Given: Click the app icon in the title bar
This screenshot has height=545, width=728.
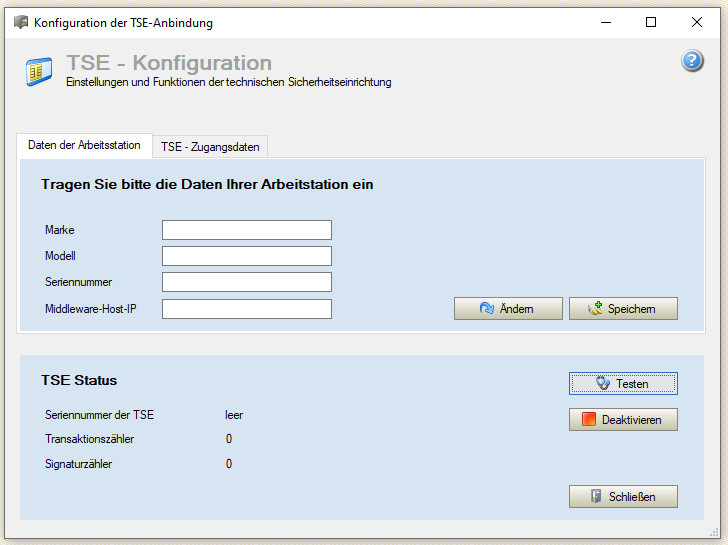Looking at the screenshot, I should [20, 22].
